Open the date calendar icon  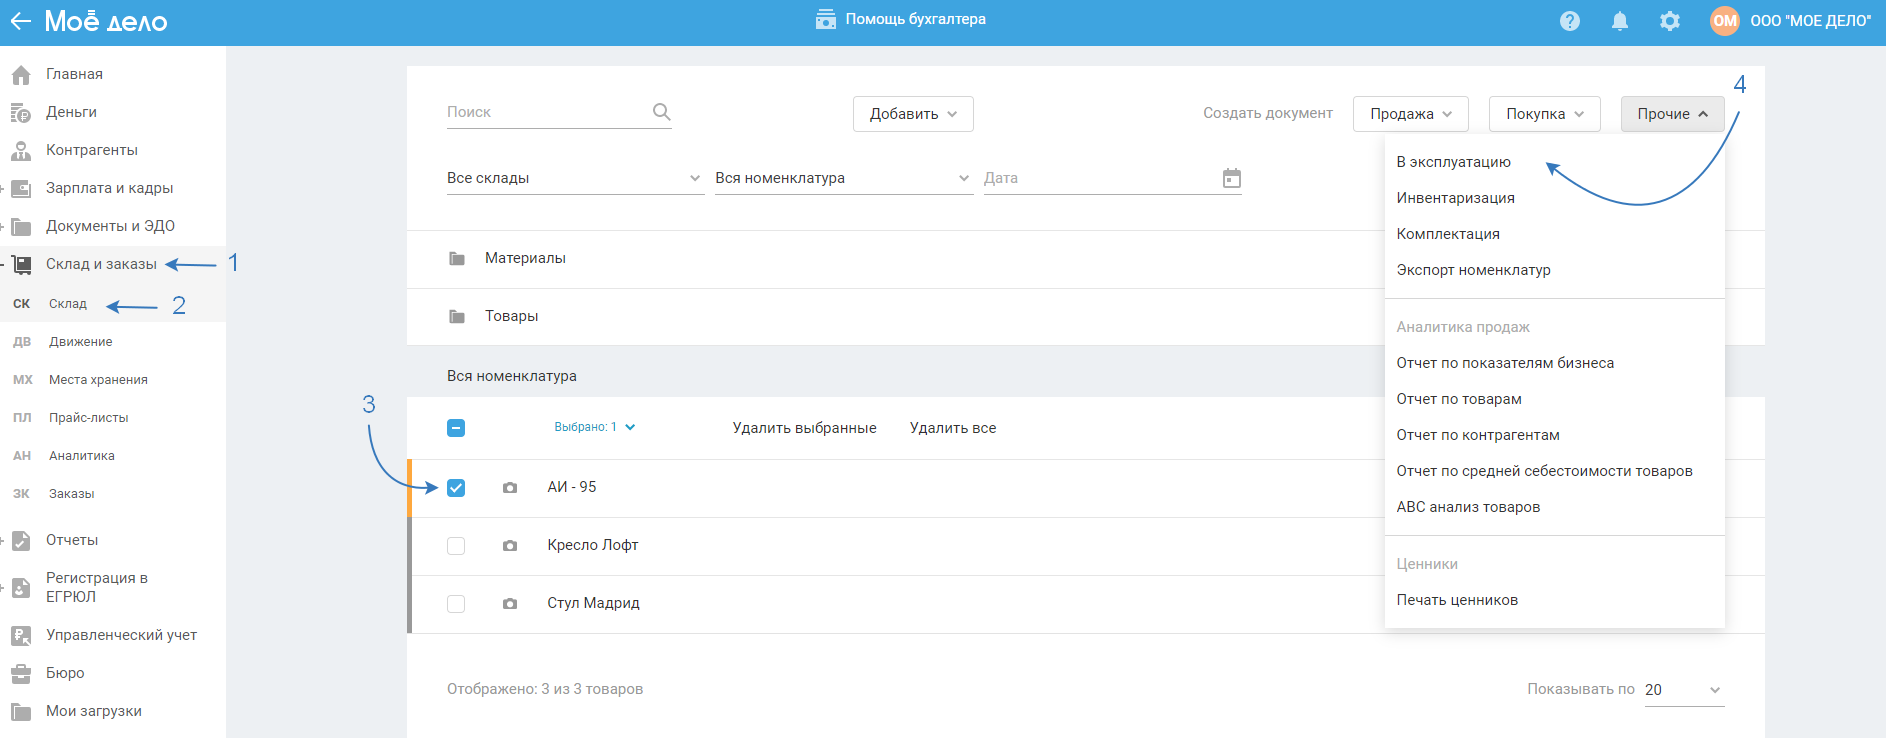(x=1232, y=178)
